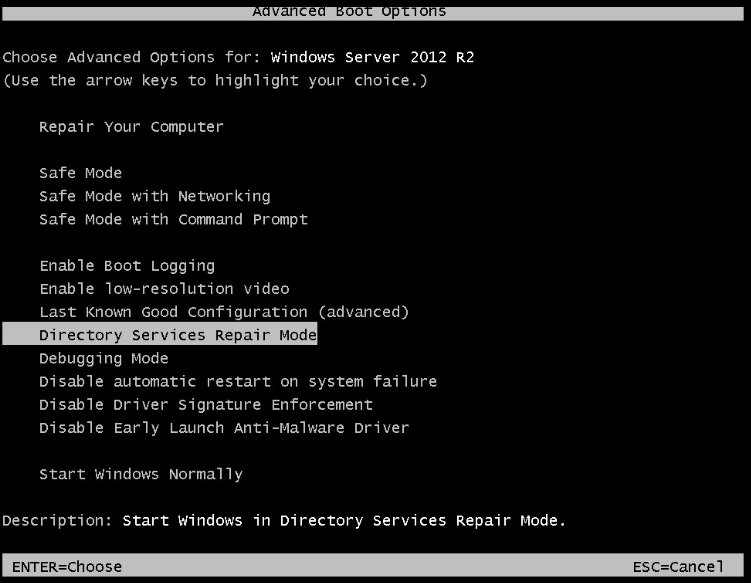
Task: Click the highlighted Directory Services Repair Mode entry
Action: pyautogui.click(x=177, y=335)
